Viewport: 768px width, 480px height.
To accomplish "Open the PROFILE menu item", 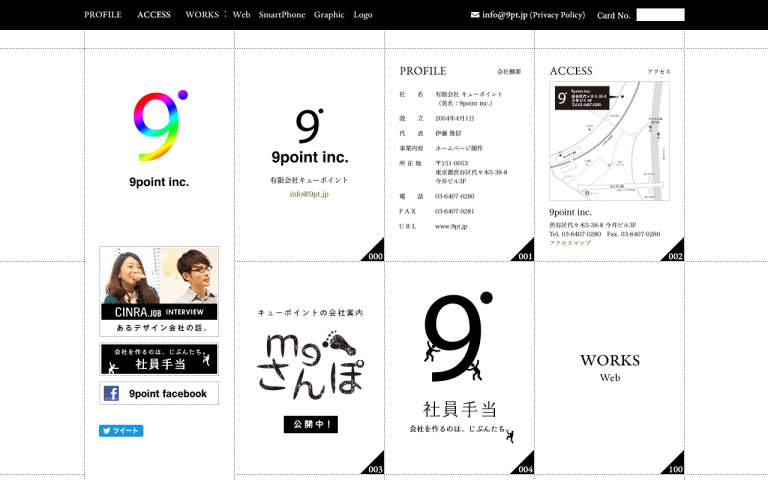I will (102, 15).
